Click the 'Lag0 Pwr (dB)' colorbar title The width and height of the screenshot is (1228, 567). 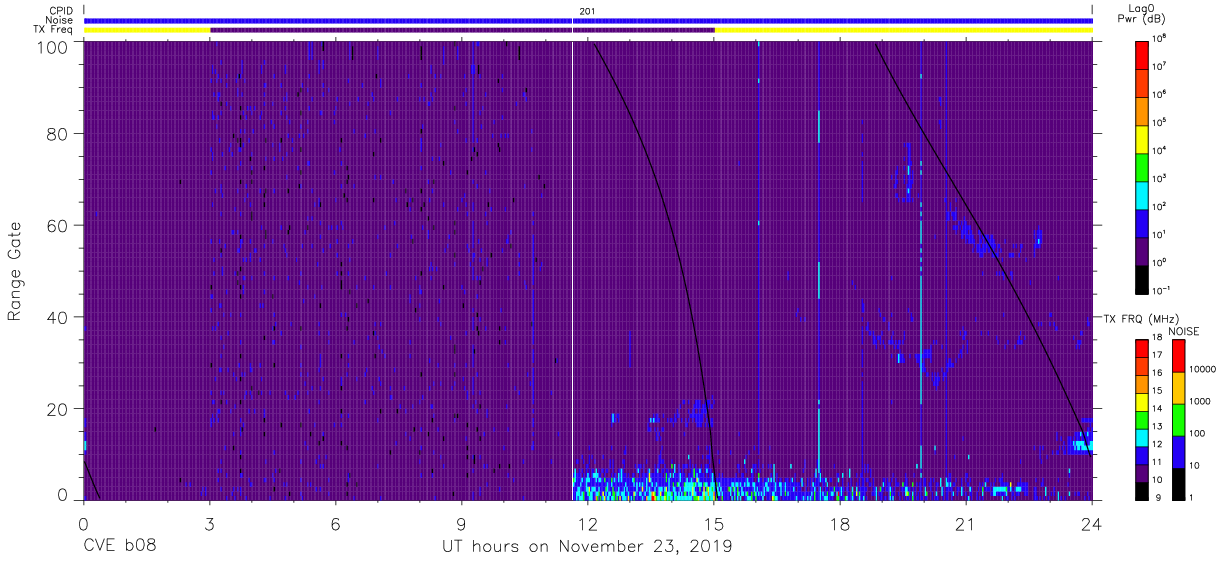point(1142,14)
